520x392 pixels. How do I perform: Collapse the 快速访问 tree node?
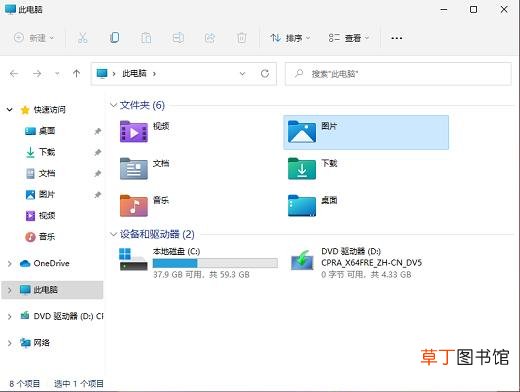10,109
